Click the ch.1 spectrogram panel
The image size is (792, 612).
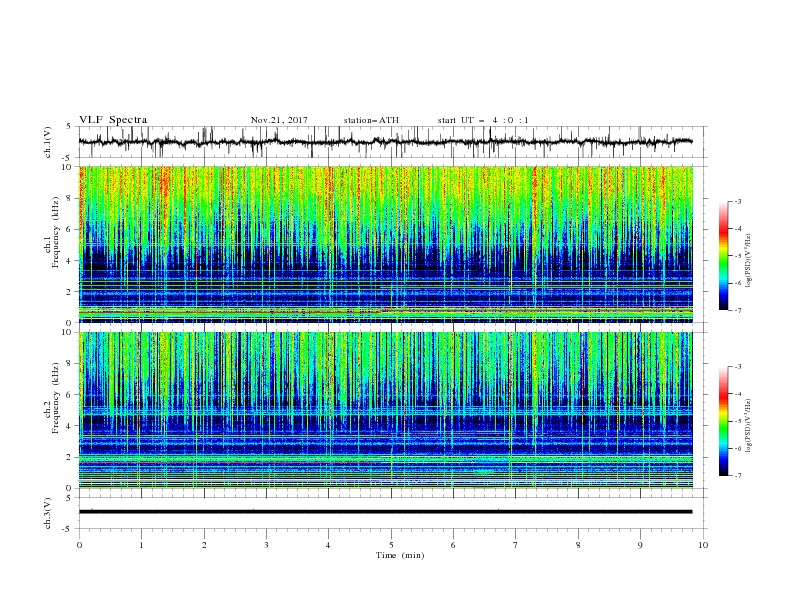(386, 244)
